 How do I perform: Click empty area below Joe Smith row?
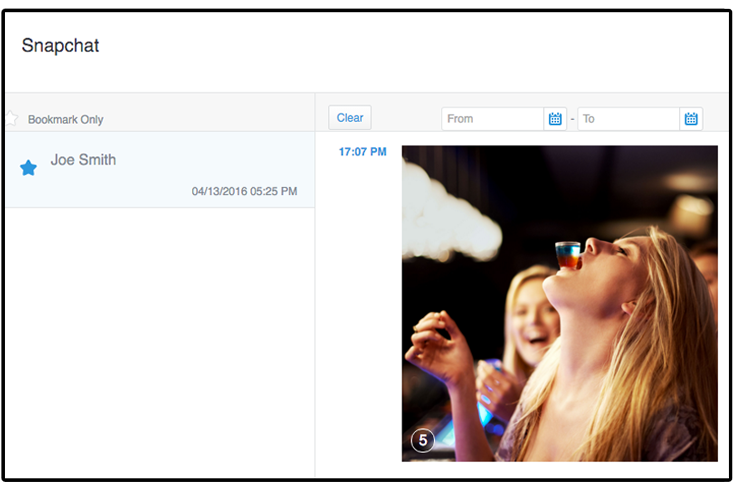pyautogui.click(x=160, y=340)
